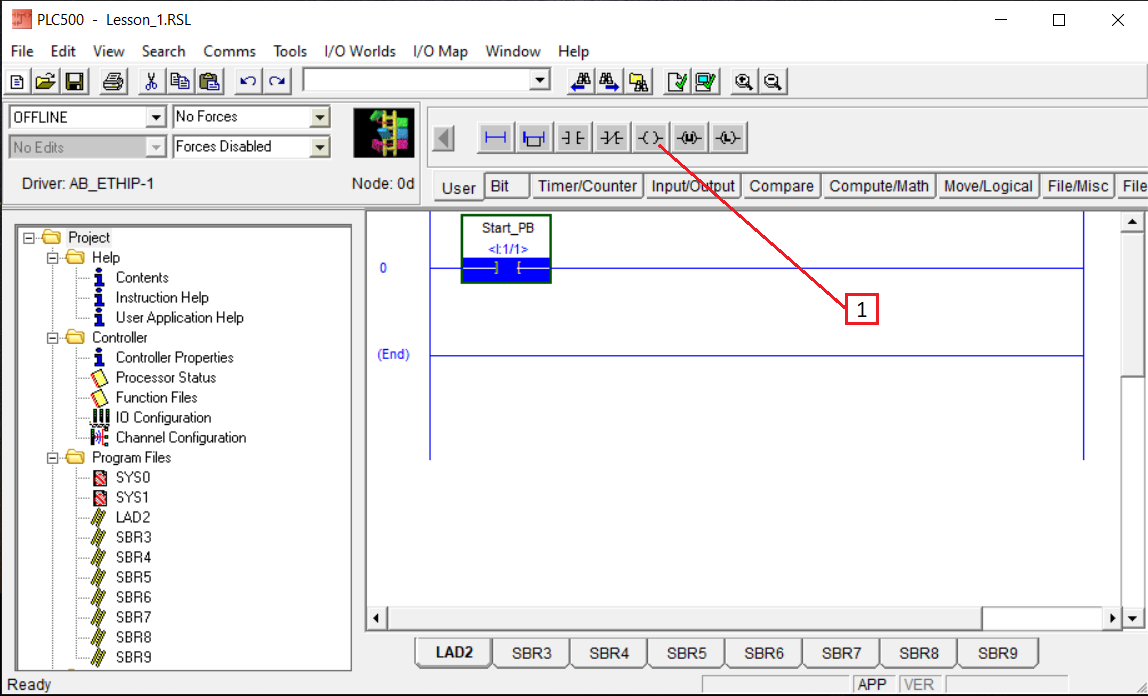The width and height of the screenshot is (1148, 696).
Task: Zoom out of the ladder view
Action: (773, 81)
